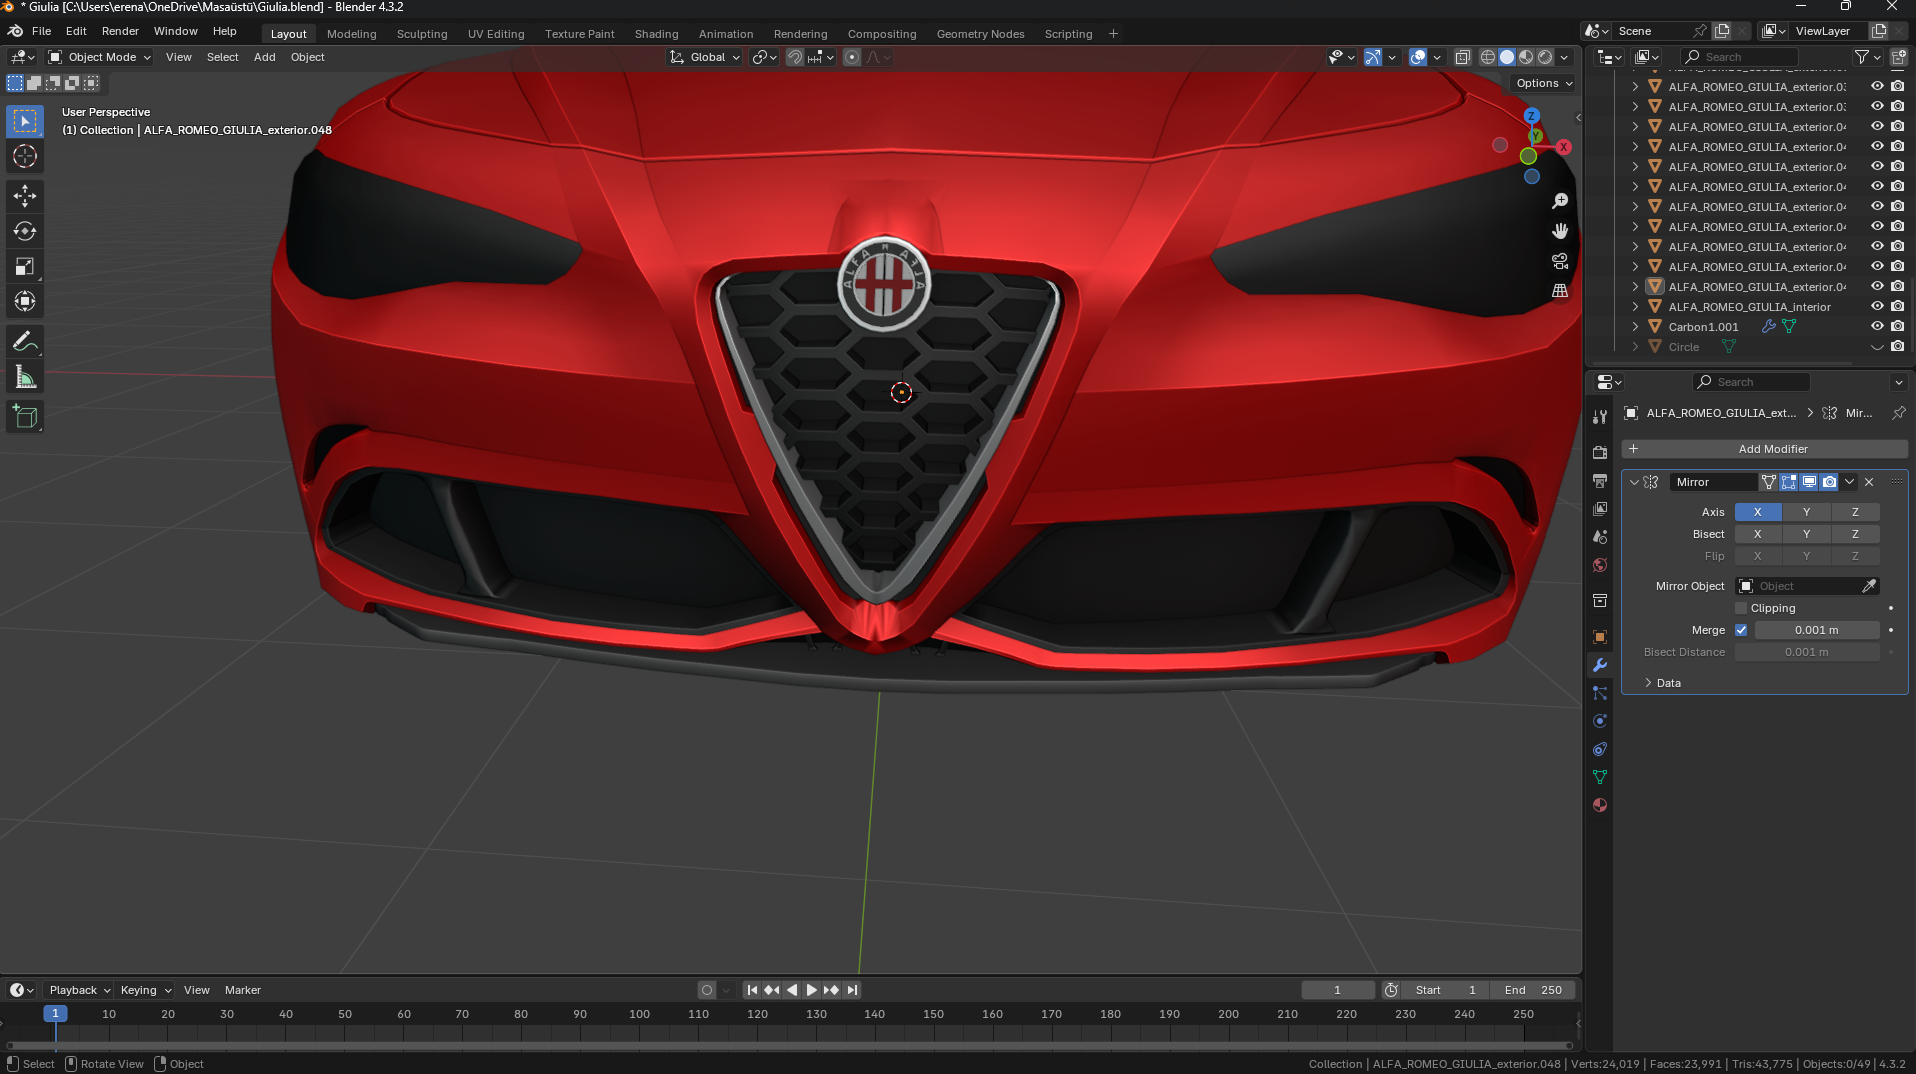
Task: Open the Output properties tab
Action: [x=1600, y=481]
